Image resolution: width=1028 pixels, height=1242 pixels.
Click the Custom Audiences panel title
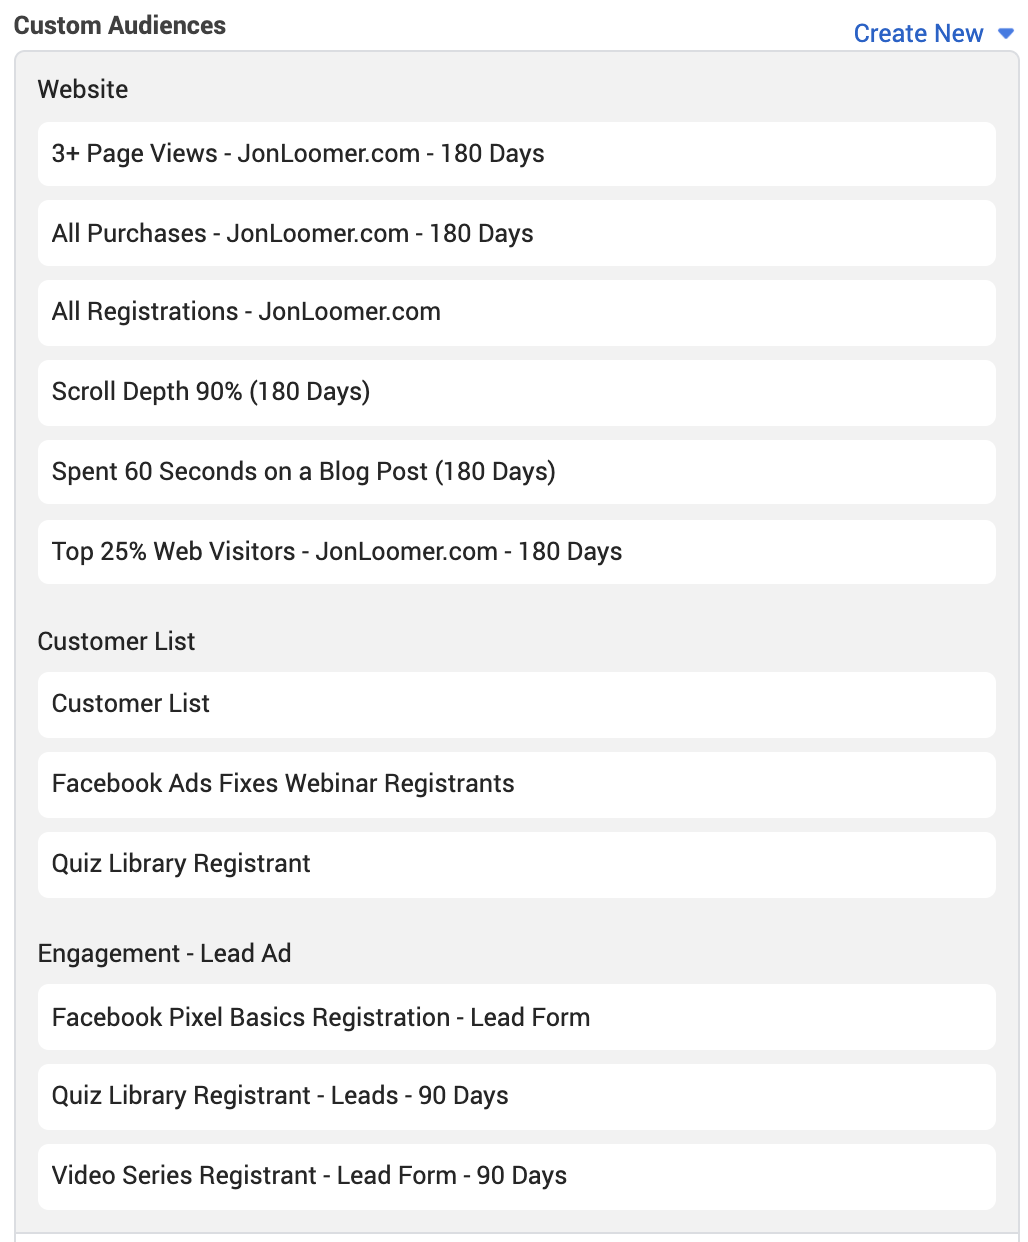120,25
